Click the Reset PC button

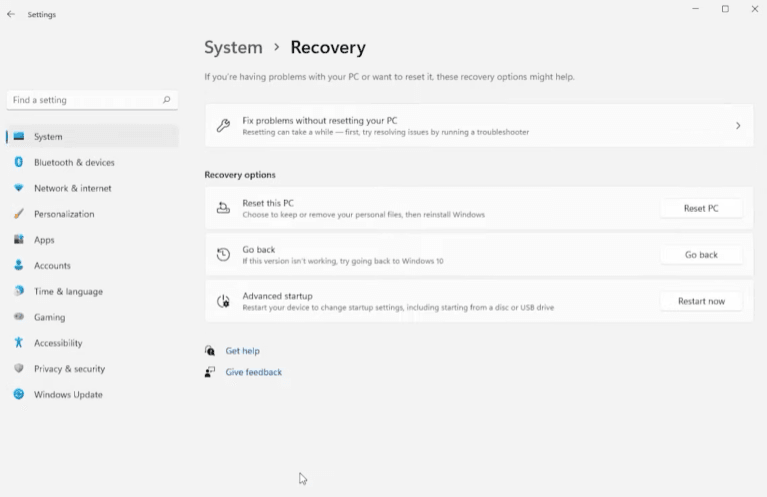click(x=701, y=208)
